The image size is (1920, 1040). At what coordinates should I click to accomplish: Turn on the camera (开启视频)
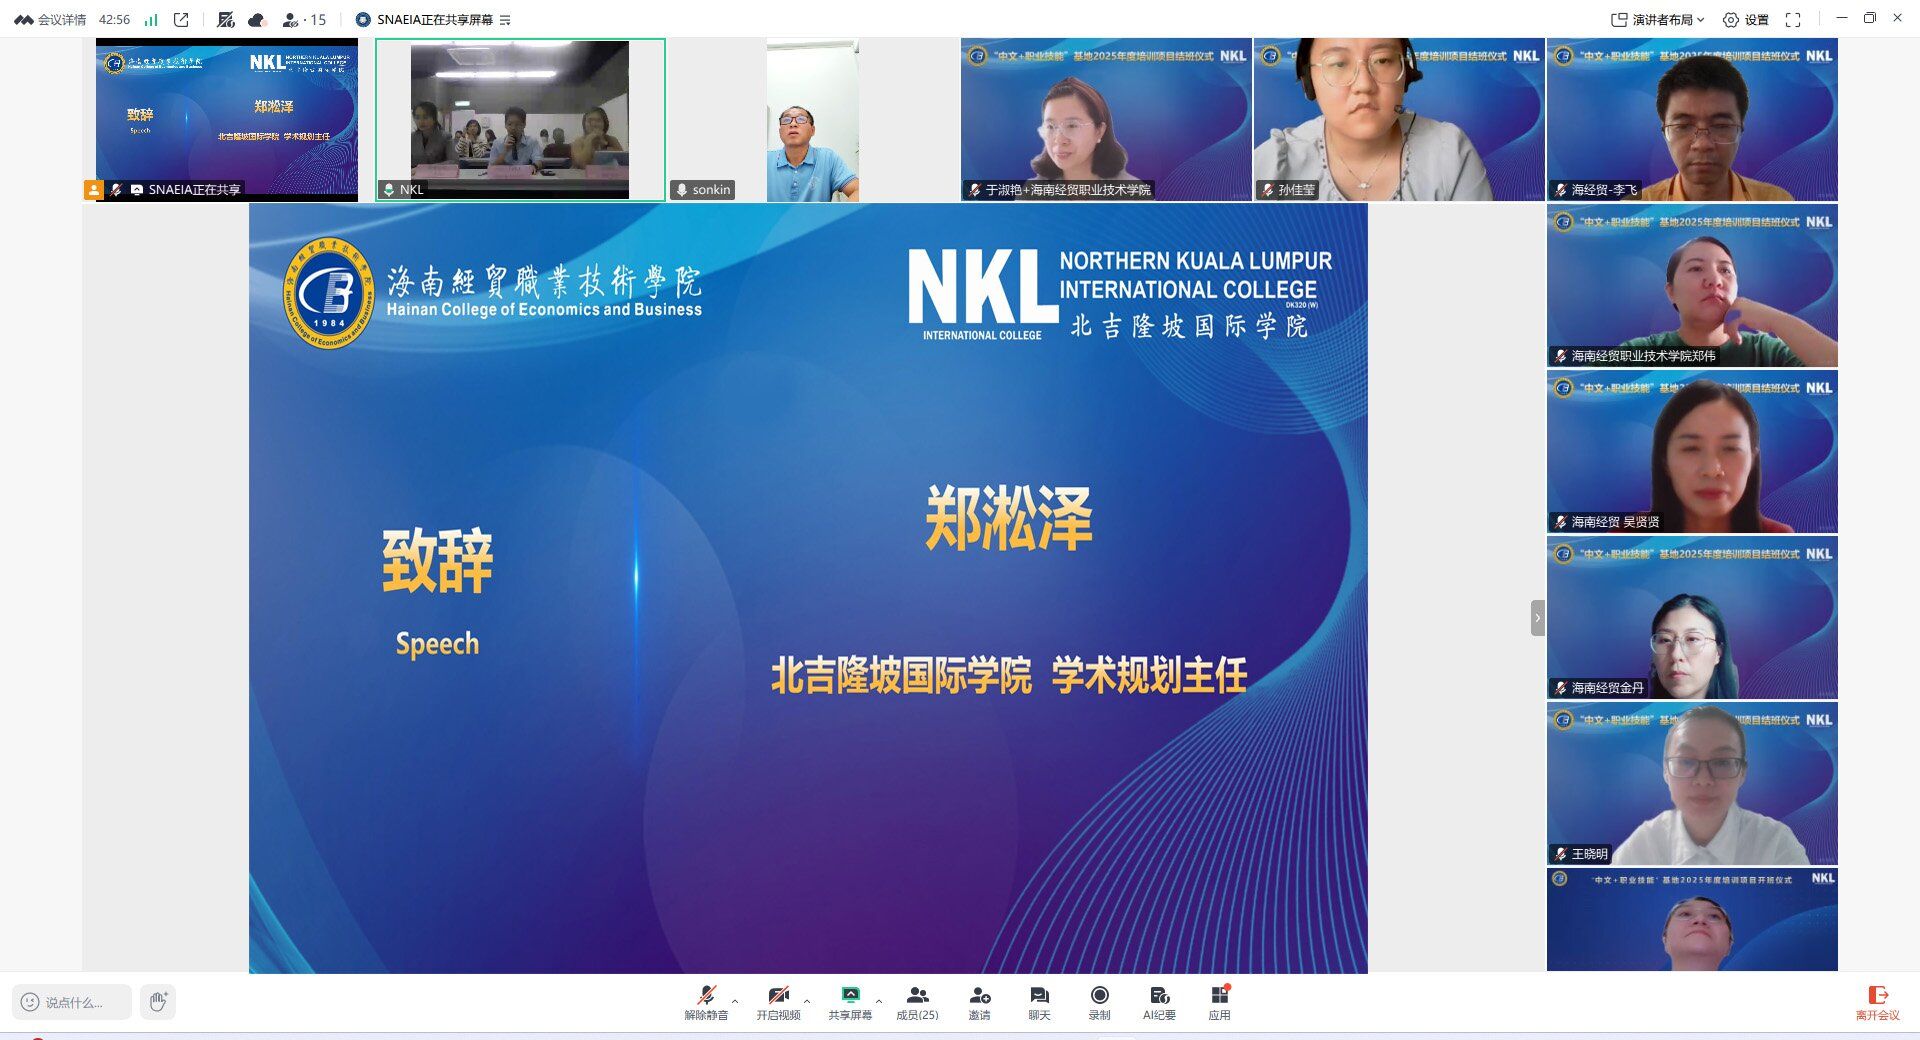(778, 1001)
